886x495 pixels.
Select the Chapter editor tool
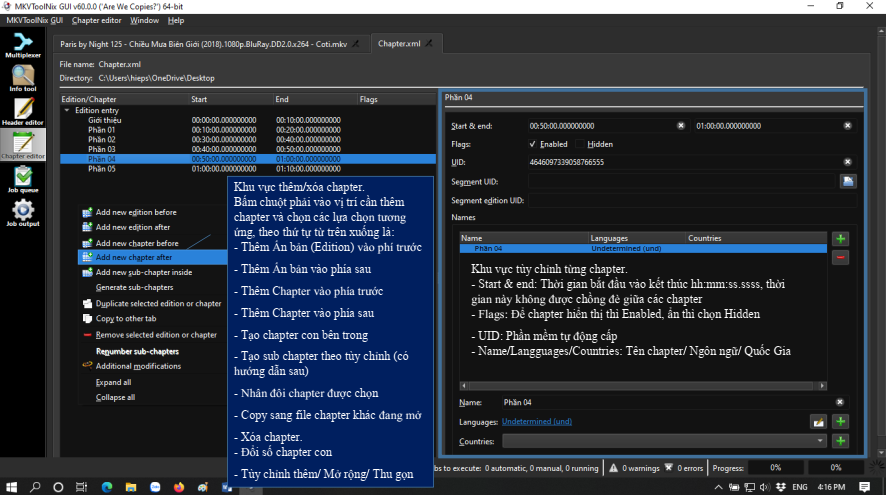[x=23, y=145]
